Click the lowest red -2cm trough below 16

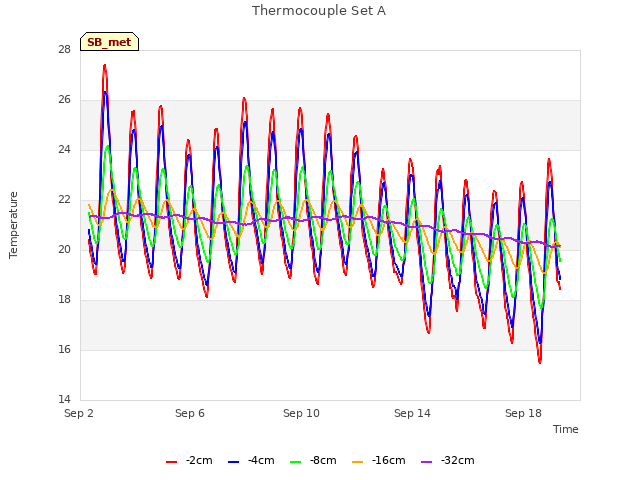click(540, 362)
